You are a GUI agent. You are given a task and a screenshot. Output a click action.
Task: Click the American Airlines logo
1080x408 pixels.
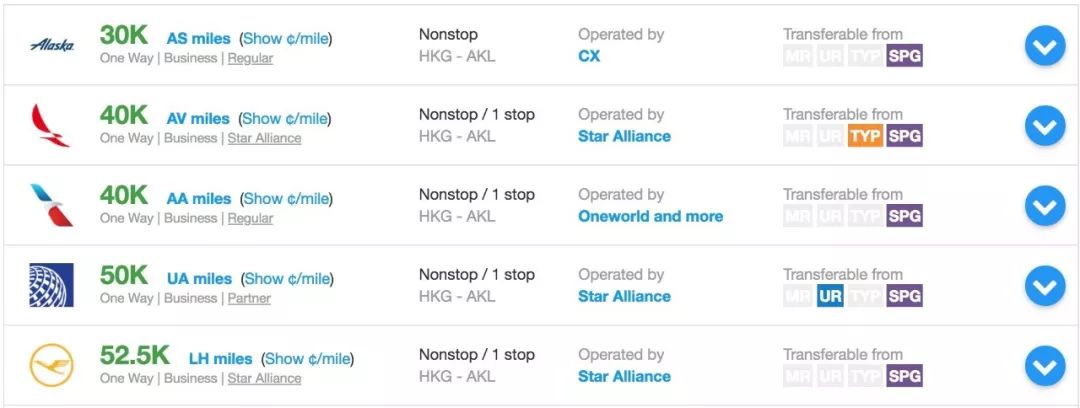(52, 205)
